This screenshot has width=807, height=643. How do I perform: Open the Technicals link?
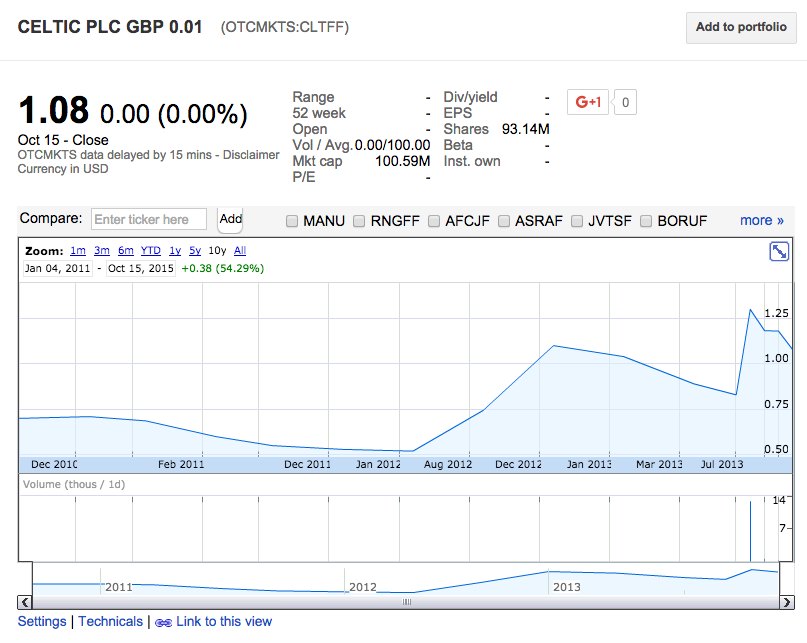(111, 622)
